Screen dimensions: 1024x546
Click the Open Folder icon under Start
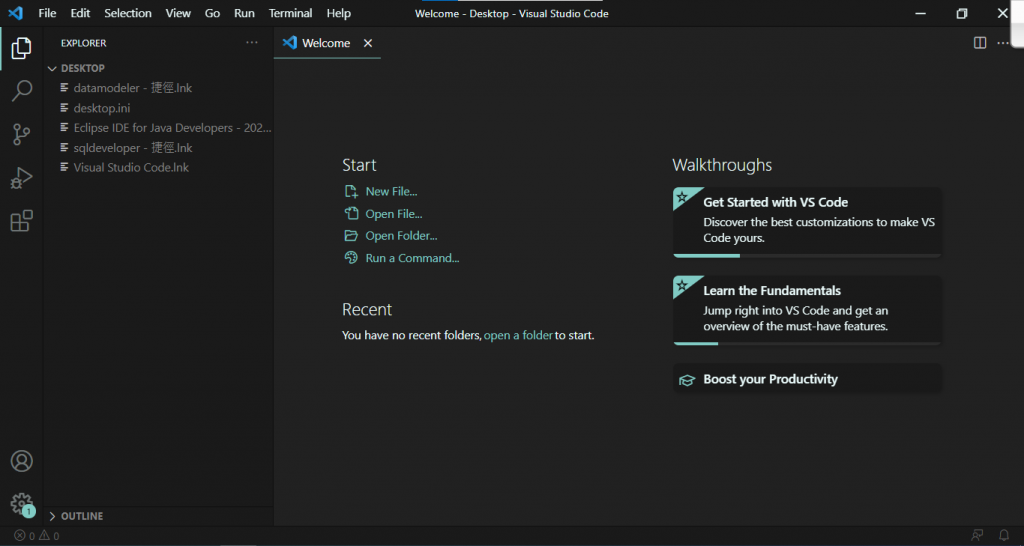point(351,236)
